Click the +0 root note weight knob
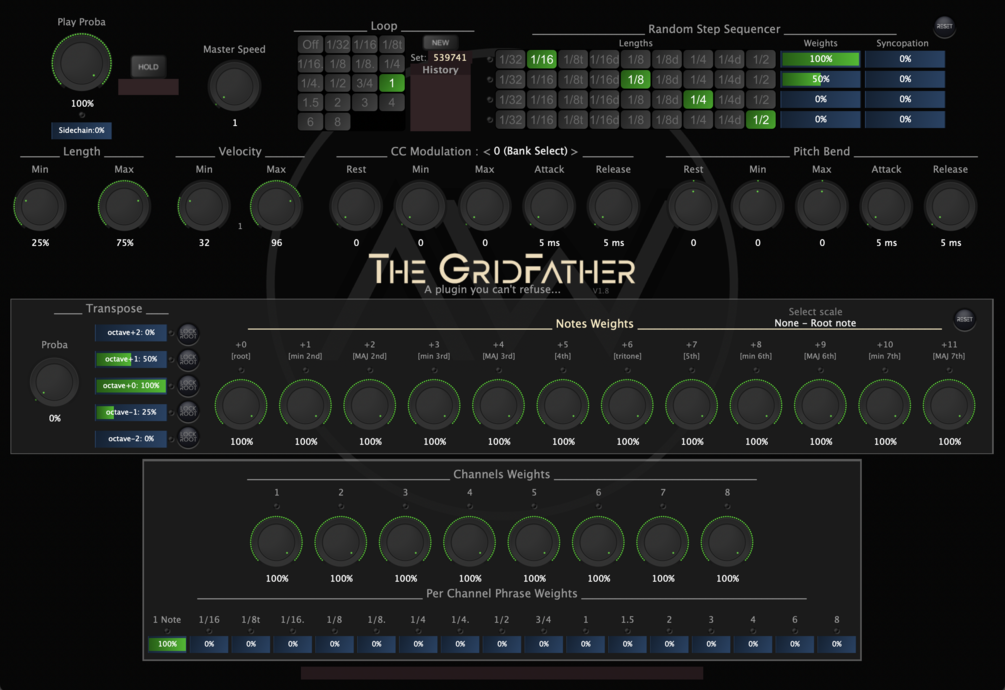This screenshot has width=1005, height=690. (241, 405)
